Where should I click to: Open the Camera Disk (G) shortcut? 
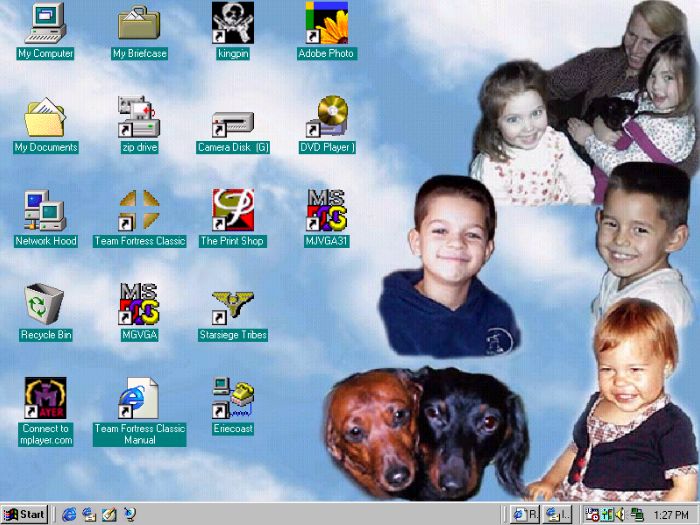point(232,120)
